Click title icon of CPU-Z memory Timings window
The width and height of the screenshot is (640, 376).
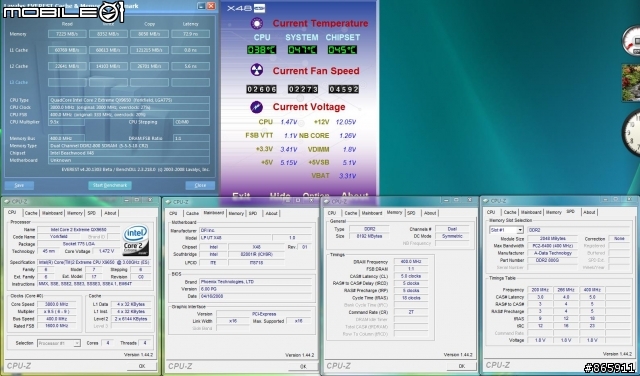[327, 201]
